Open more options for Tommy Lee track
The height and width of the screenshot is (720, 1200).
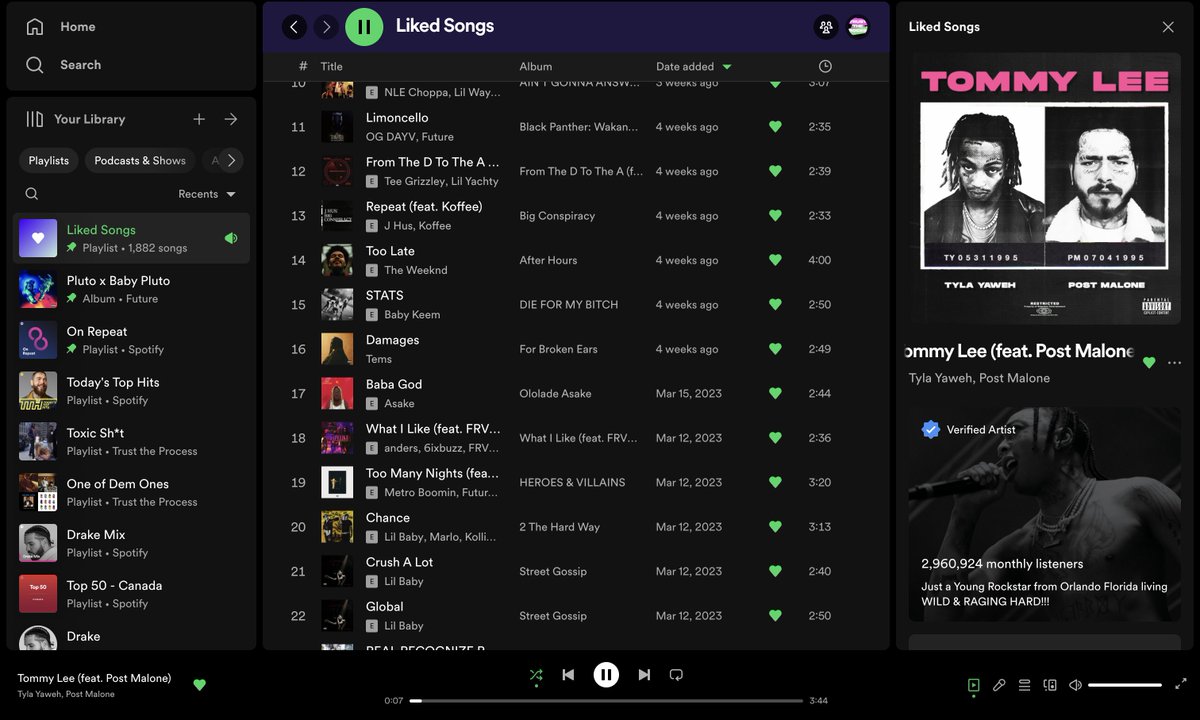click(x=1174, y=363)
